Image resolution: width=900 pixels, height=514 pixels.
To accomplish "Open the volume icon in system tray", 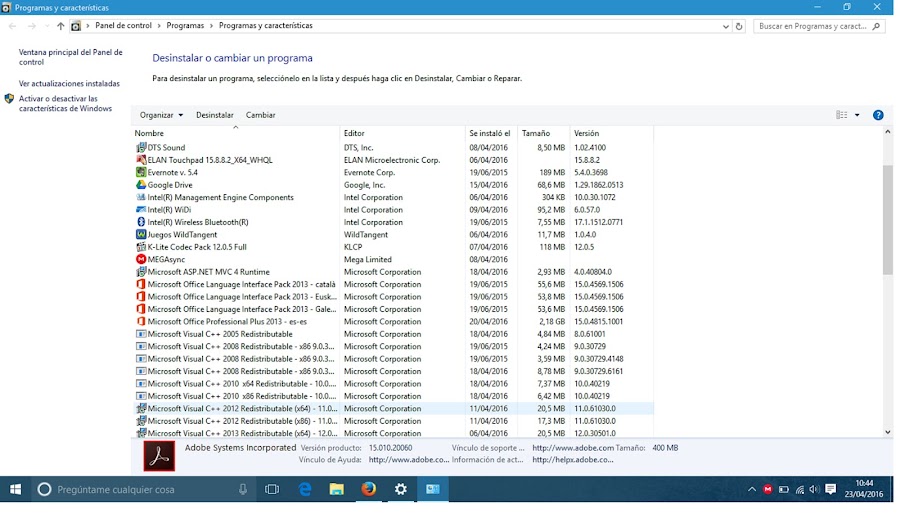I will click(x=814, y=489).
